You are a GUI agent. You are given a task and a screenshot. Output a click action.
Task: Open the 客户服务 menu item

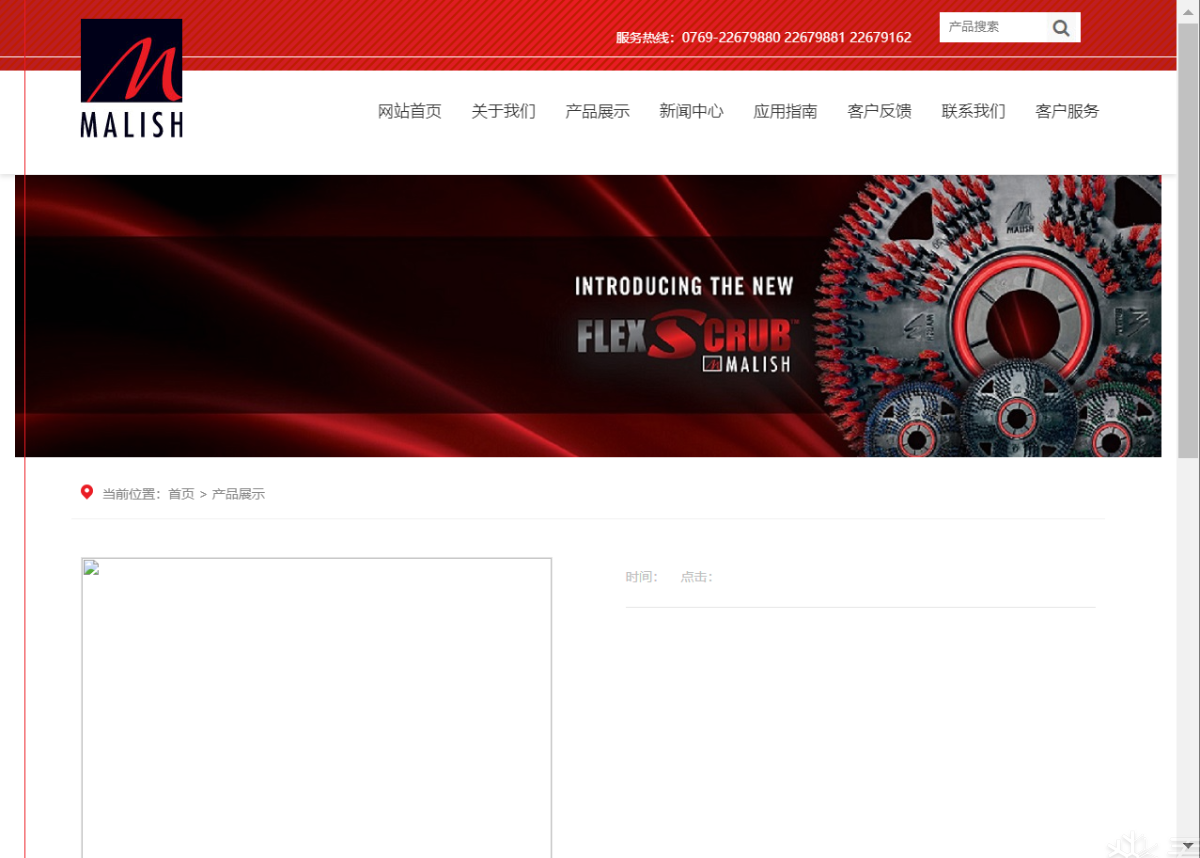[x=1068, y=111]
